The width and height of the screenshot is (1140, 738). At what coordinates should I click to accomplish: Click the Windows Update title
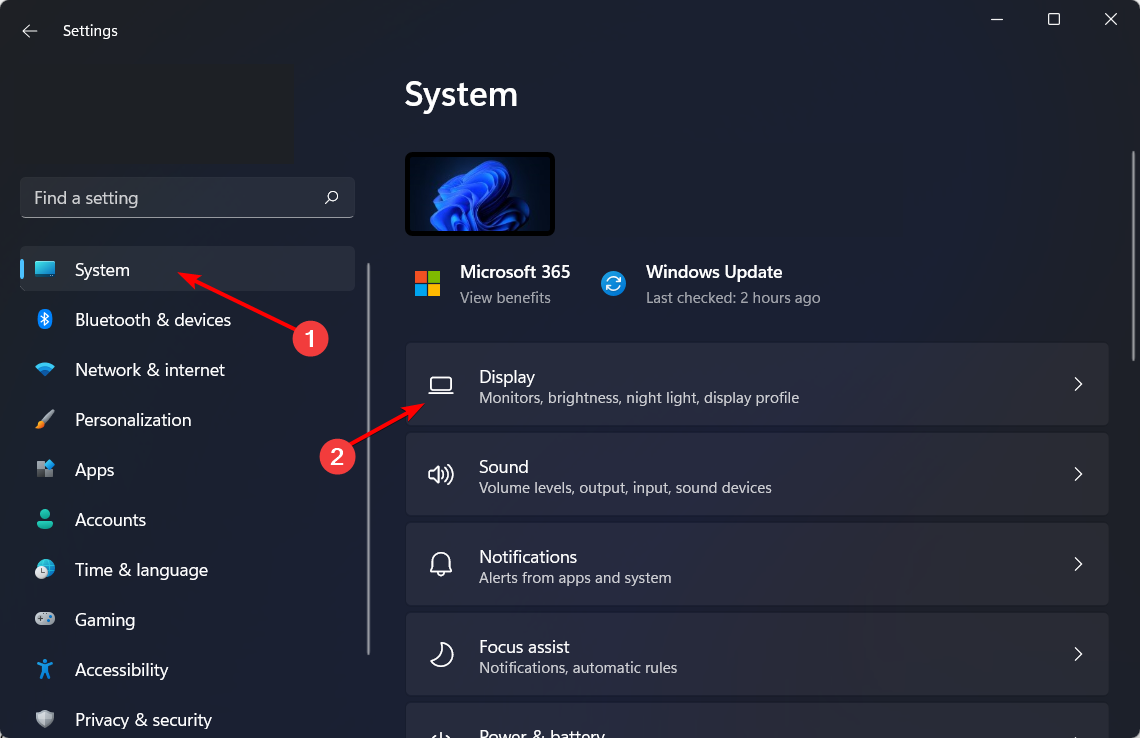714,272
